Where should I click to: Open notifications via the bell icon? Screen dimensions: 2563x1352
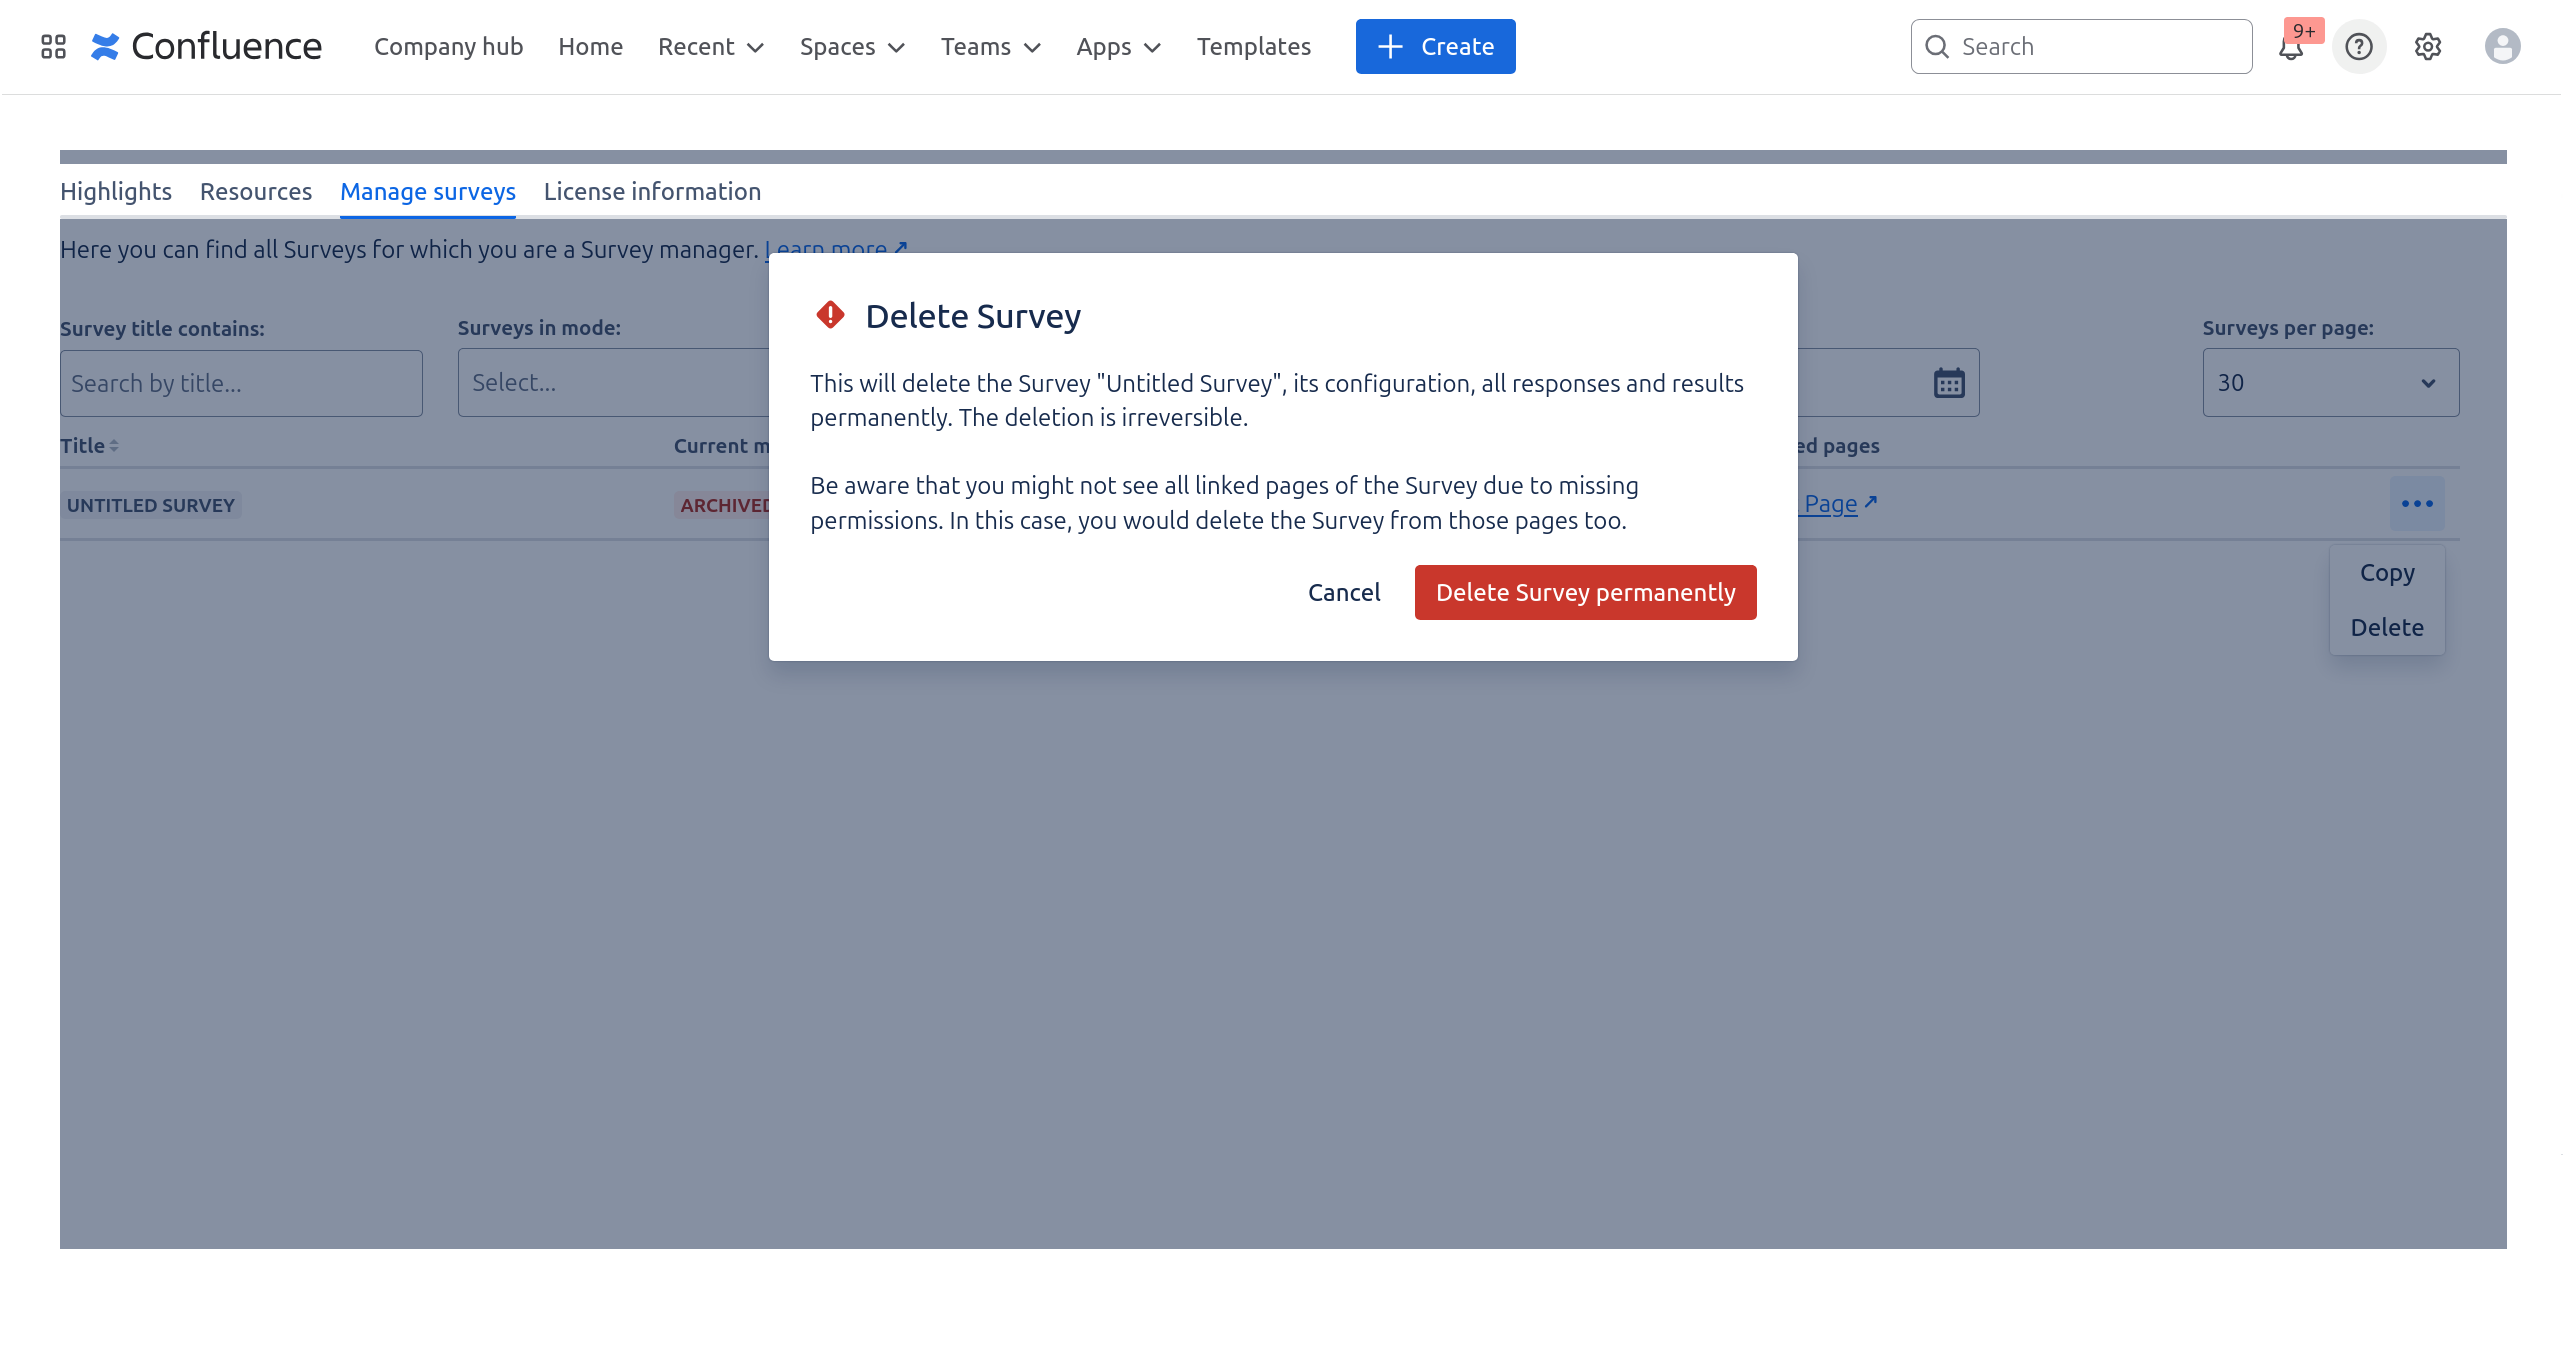pos(2290,47)
